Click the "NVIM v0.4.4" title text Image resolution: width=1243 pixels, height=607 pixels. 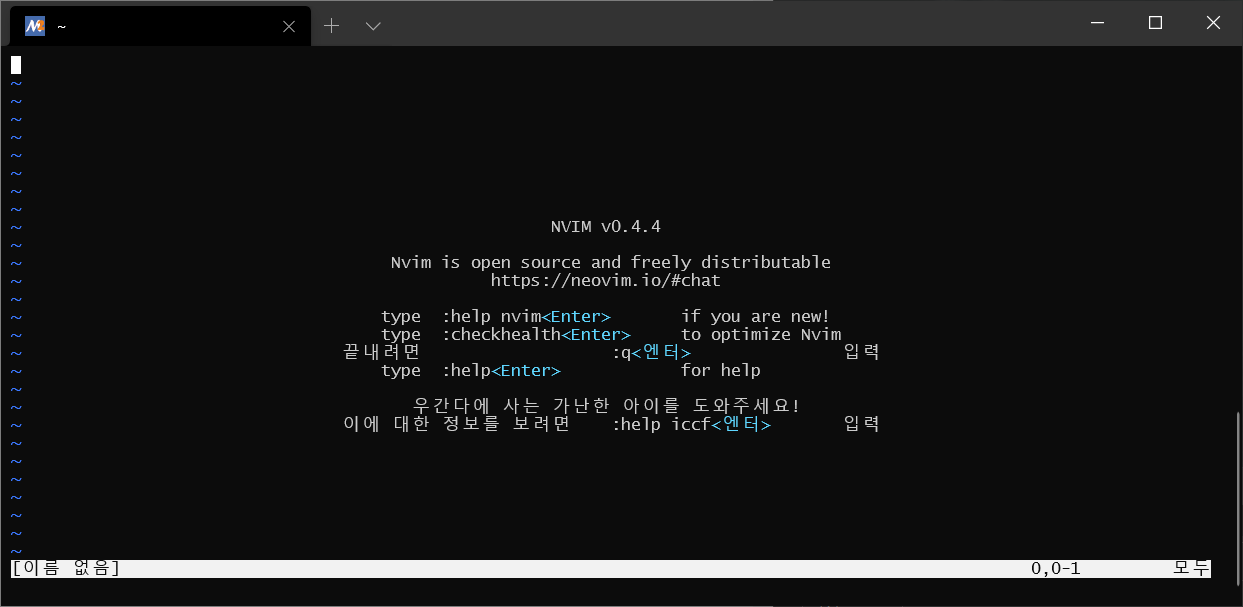coord(606,227)
